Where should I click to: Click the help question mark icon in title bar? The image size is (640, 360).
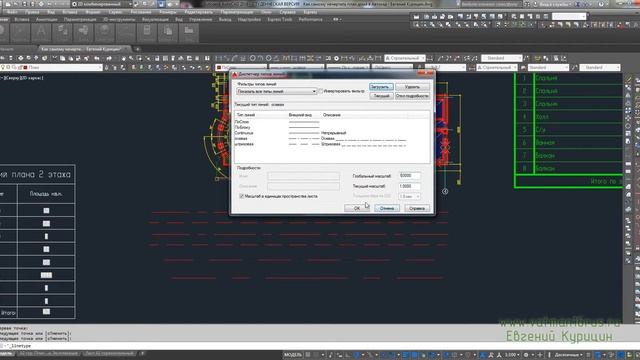[x=601, y=4]
